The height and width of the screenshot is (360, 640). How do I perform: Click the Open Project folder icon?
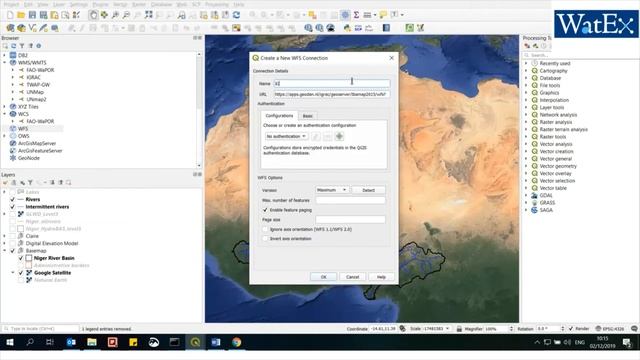(x=21, y=15)
